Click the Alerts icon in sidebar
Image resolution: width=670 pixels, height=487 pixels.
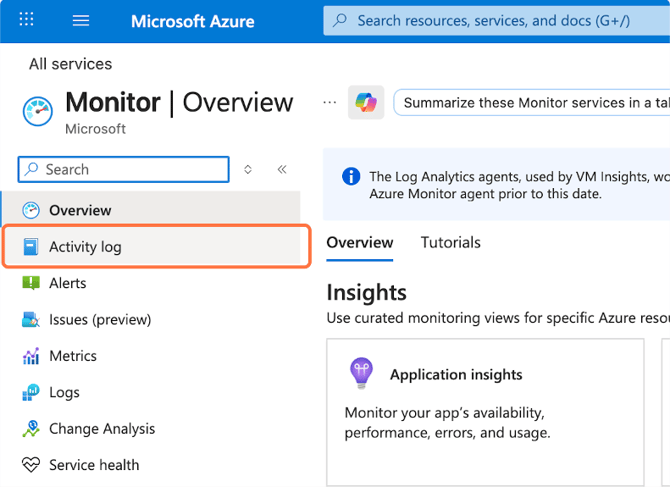[x=31, y=283]
